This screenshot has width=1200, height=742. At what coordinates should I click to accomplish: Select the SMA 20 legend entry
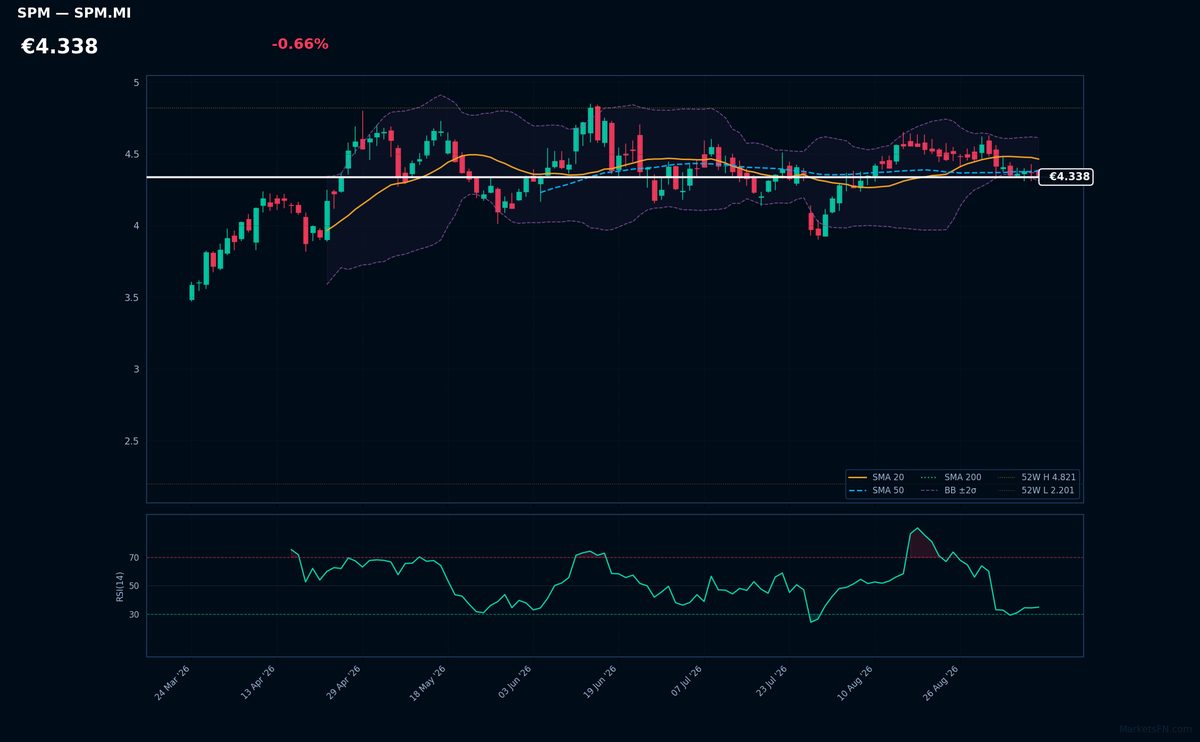[x=876, y=478]
